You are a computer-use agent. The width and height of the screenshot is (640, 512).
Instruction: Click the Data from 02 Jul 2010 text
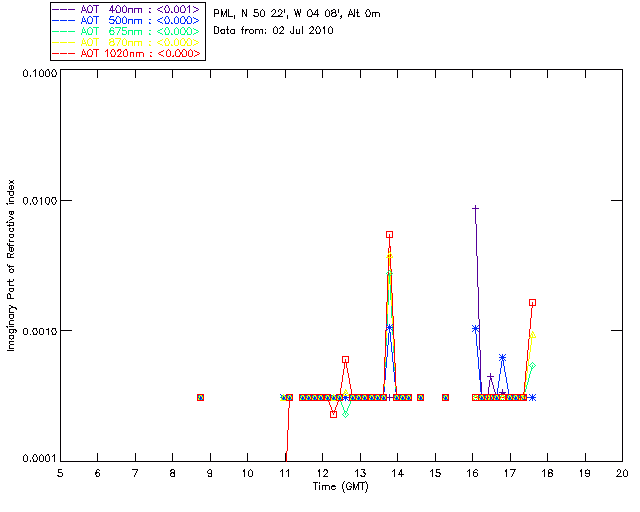click(273, 31)
